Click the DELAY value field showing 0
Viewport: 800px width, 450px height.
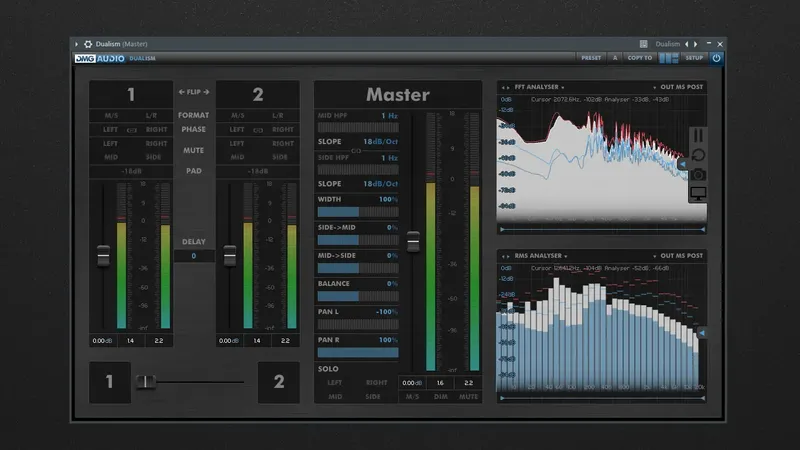click(x=194, y=256)
